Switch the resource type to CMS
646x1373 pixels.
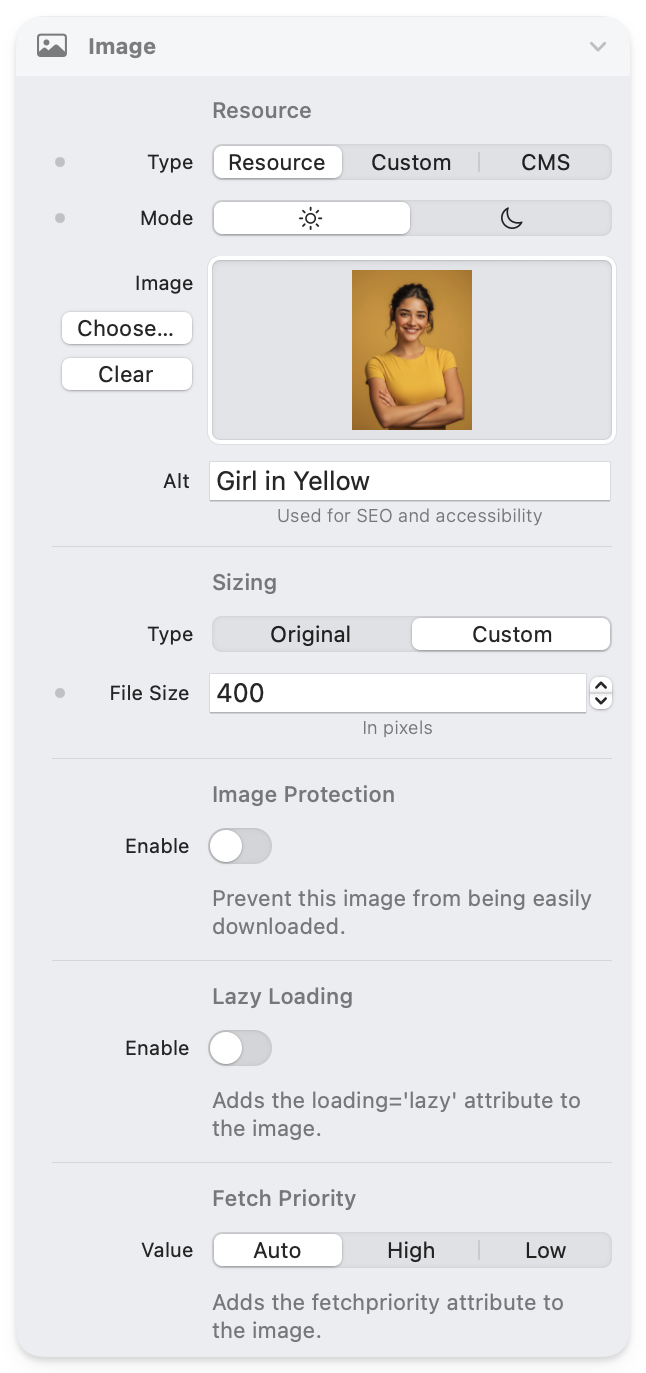[545, 162]
